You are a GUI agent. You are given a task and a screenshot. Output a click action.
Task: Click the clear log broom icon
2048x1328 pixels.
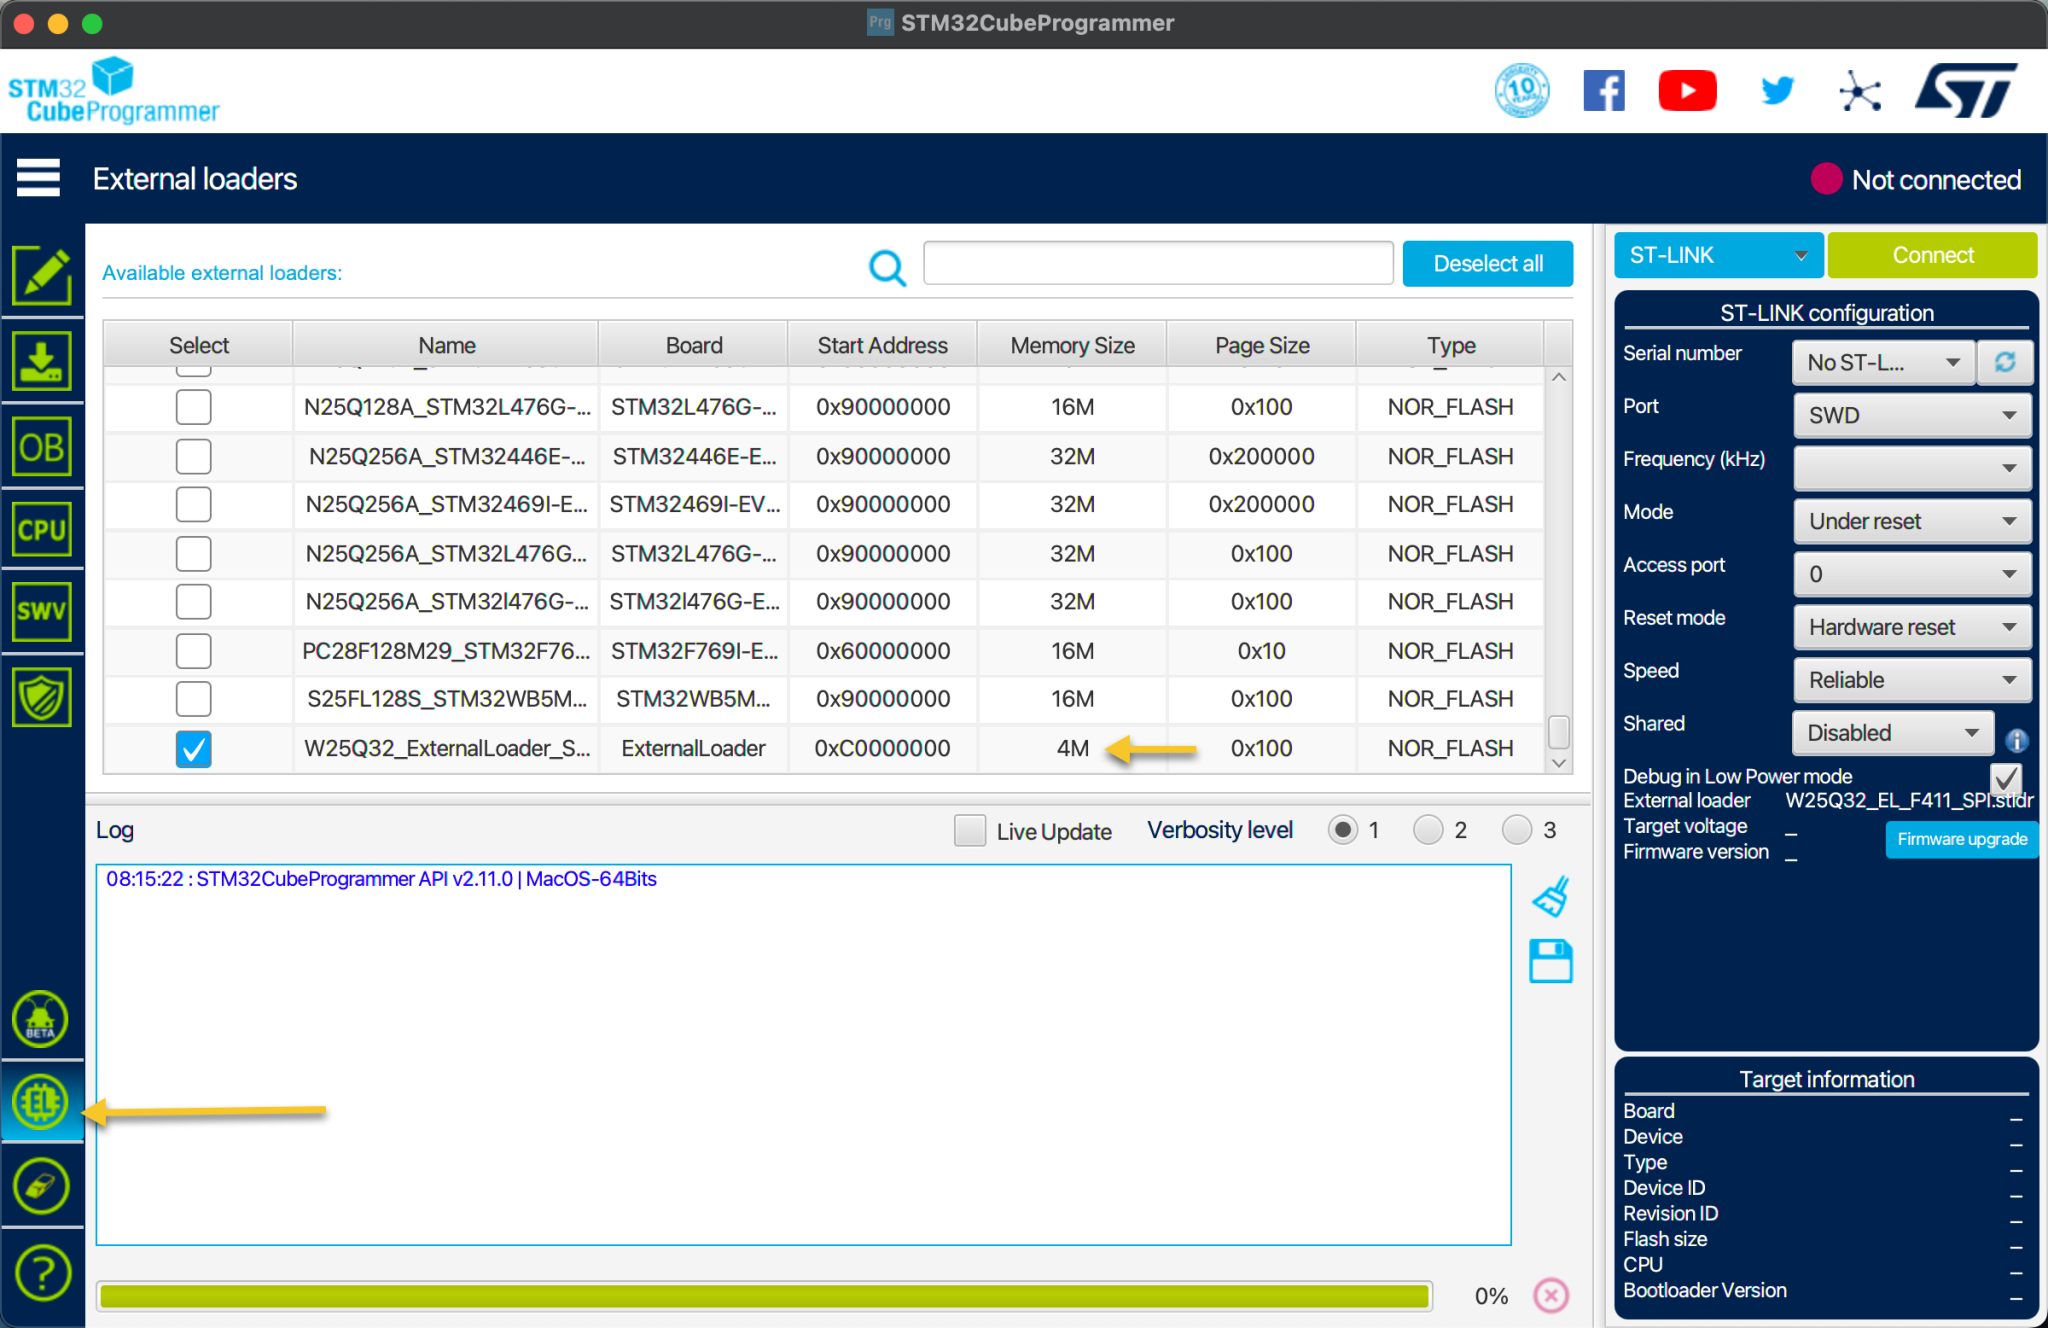click(1551, 897)
